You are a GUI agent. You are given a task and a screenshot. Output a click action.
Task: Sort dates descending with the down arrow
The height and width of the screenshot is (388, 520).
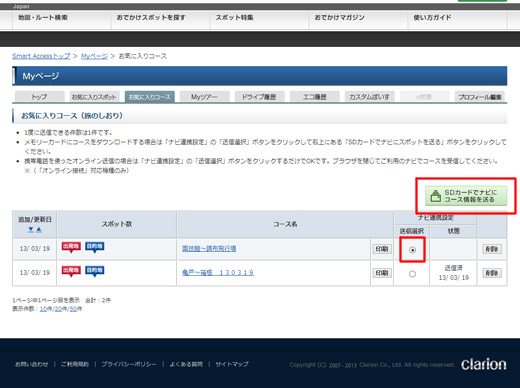click(31, 229)
